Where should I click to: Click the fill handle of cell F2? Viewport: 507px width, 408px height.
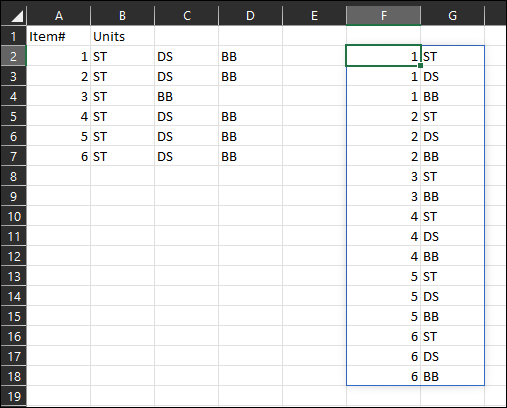(420, 66)
